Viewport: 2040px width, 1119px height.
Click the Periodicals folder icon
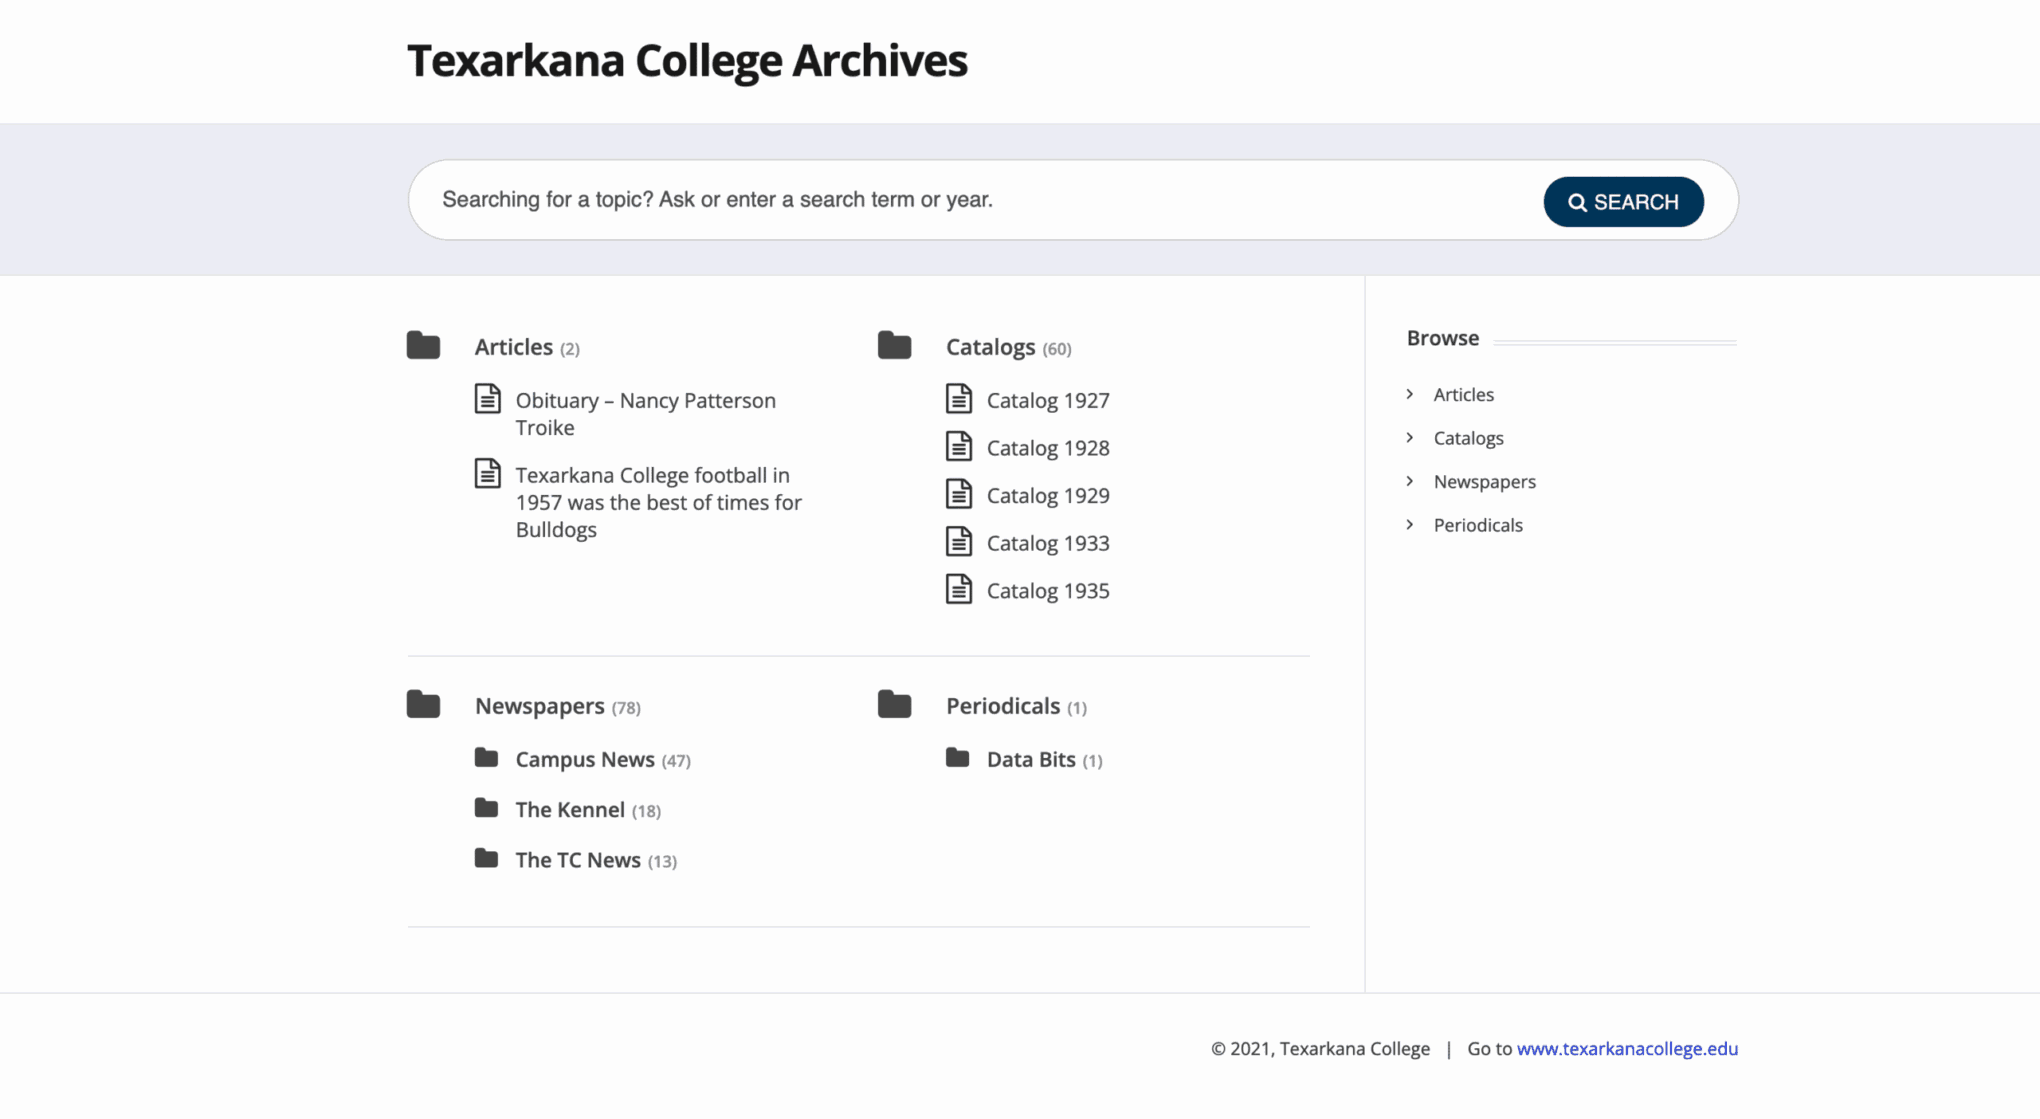click(894, 705)
